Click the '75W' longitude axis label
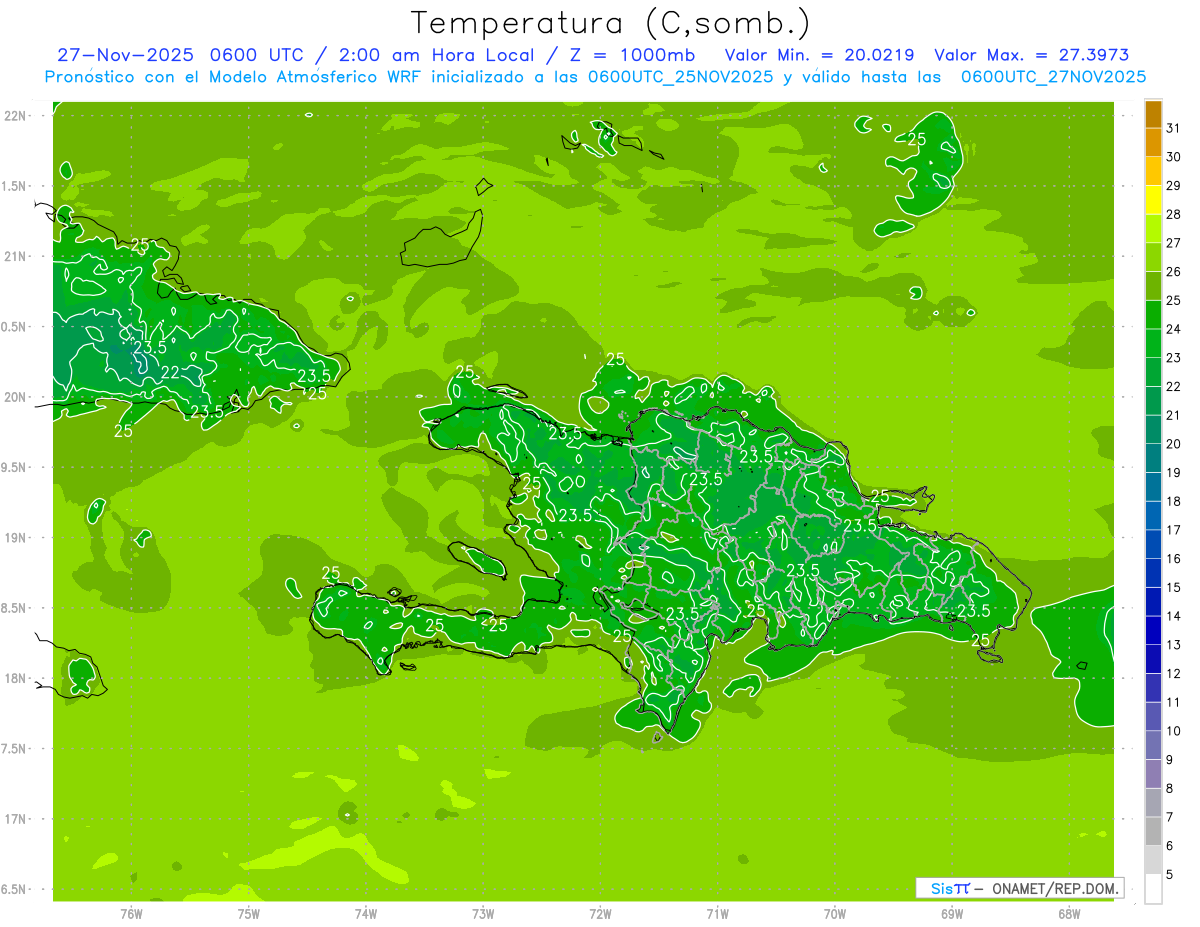 pos(248,914)
